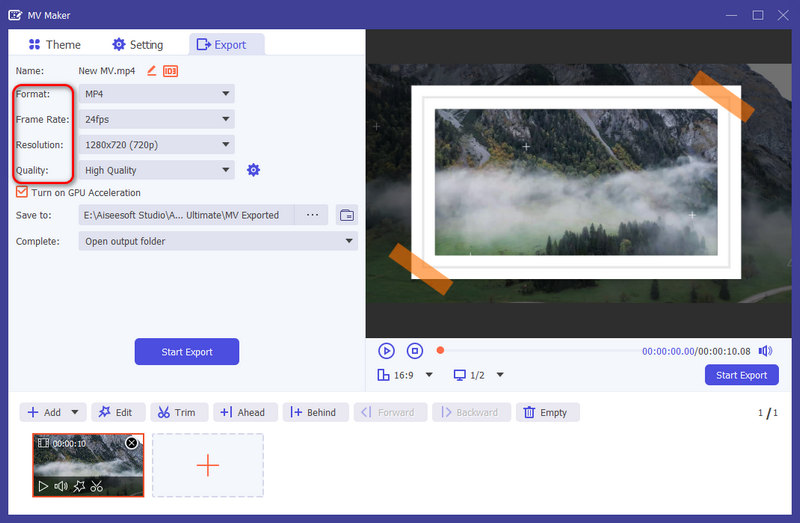The height and width of the screenshot is (523, 800).
Task: Toggle Turn on GPU Acceleration checkbox
Action: click(x=22, y=192)
